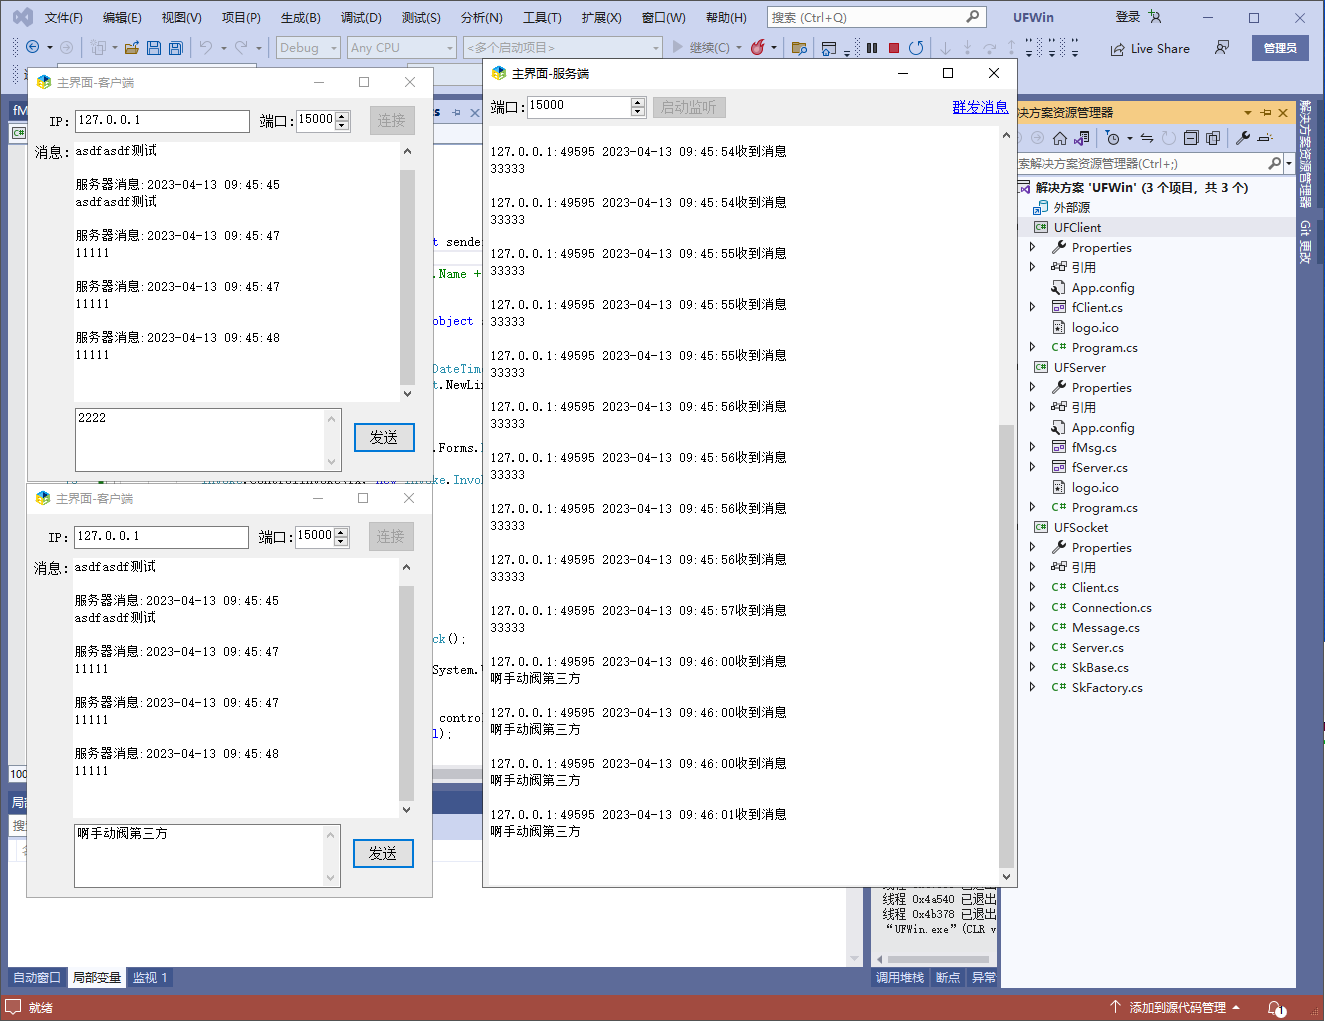Click the Save All toolbar icon
Screen dimensions: 1325x1021
click(x=176, y=48)
